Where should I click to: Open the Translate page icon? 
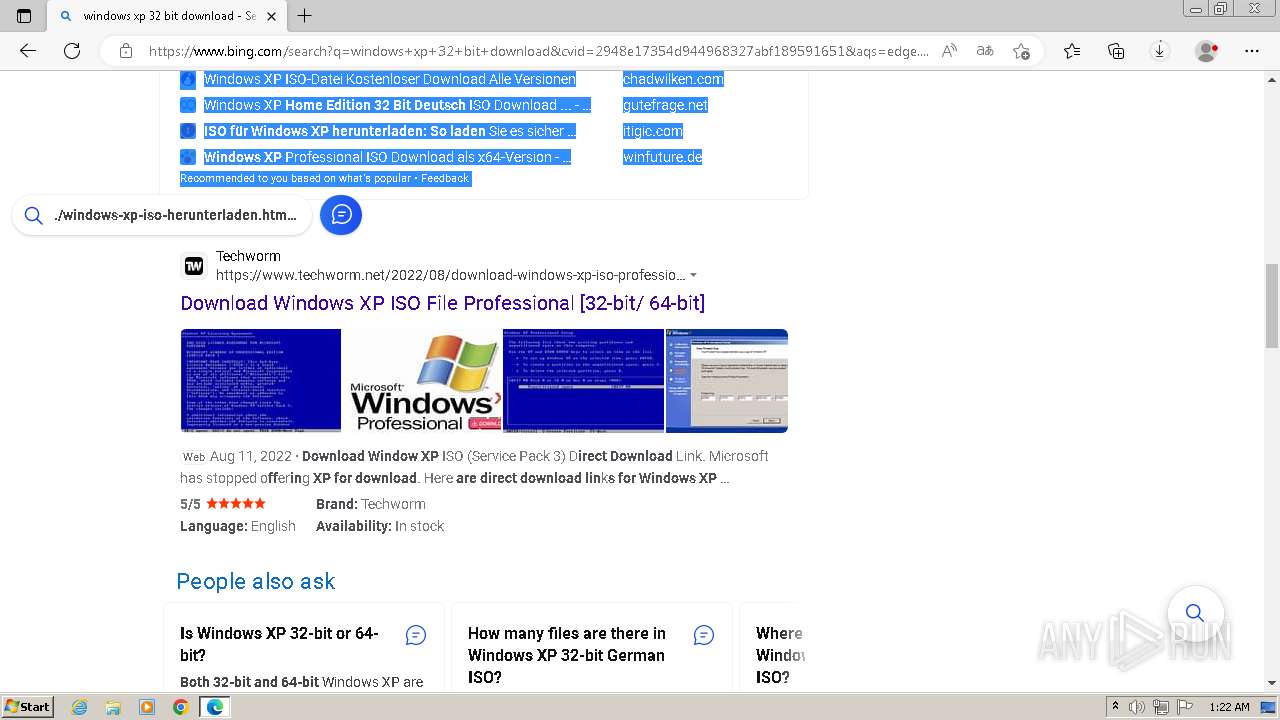(x=985, y=51)
